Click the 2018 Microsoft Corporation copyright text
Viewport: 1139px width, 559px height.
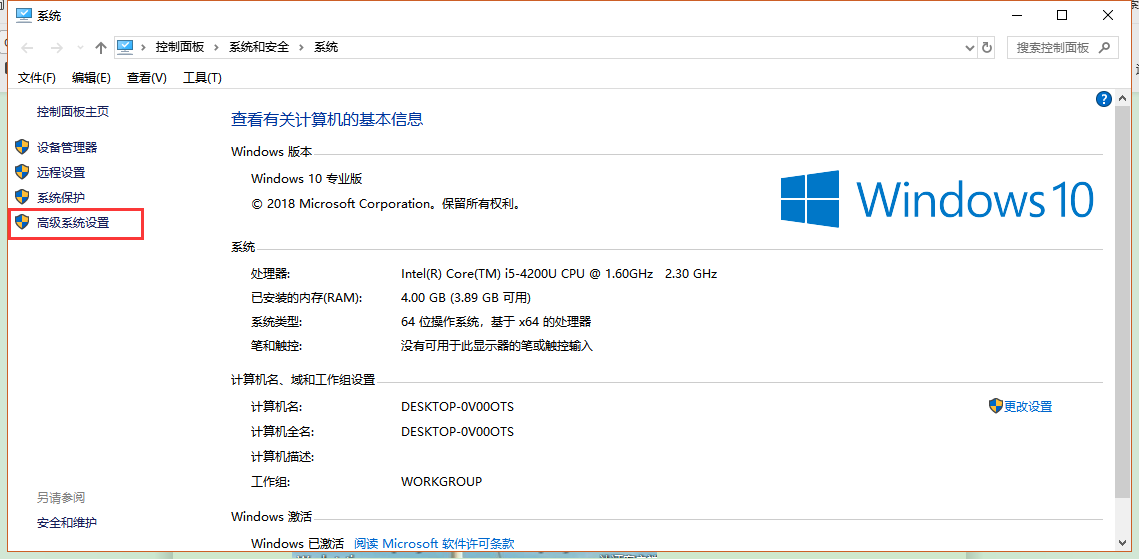pyautogui.click(x=386, y=204)
